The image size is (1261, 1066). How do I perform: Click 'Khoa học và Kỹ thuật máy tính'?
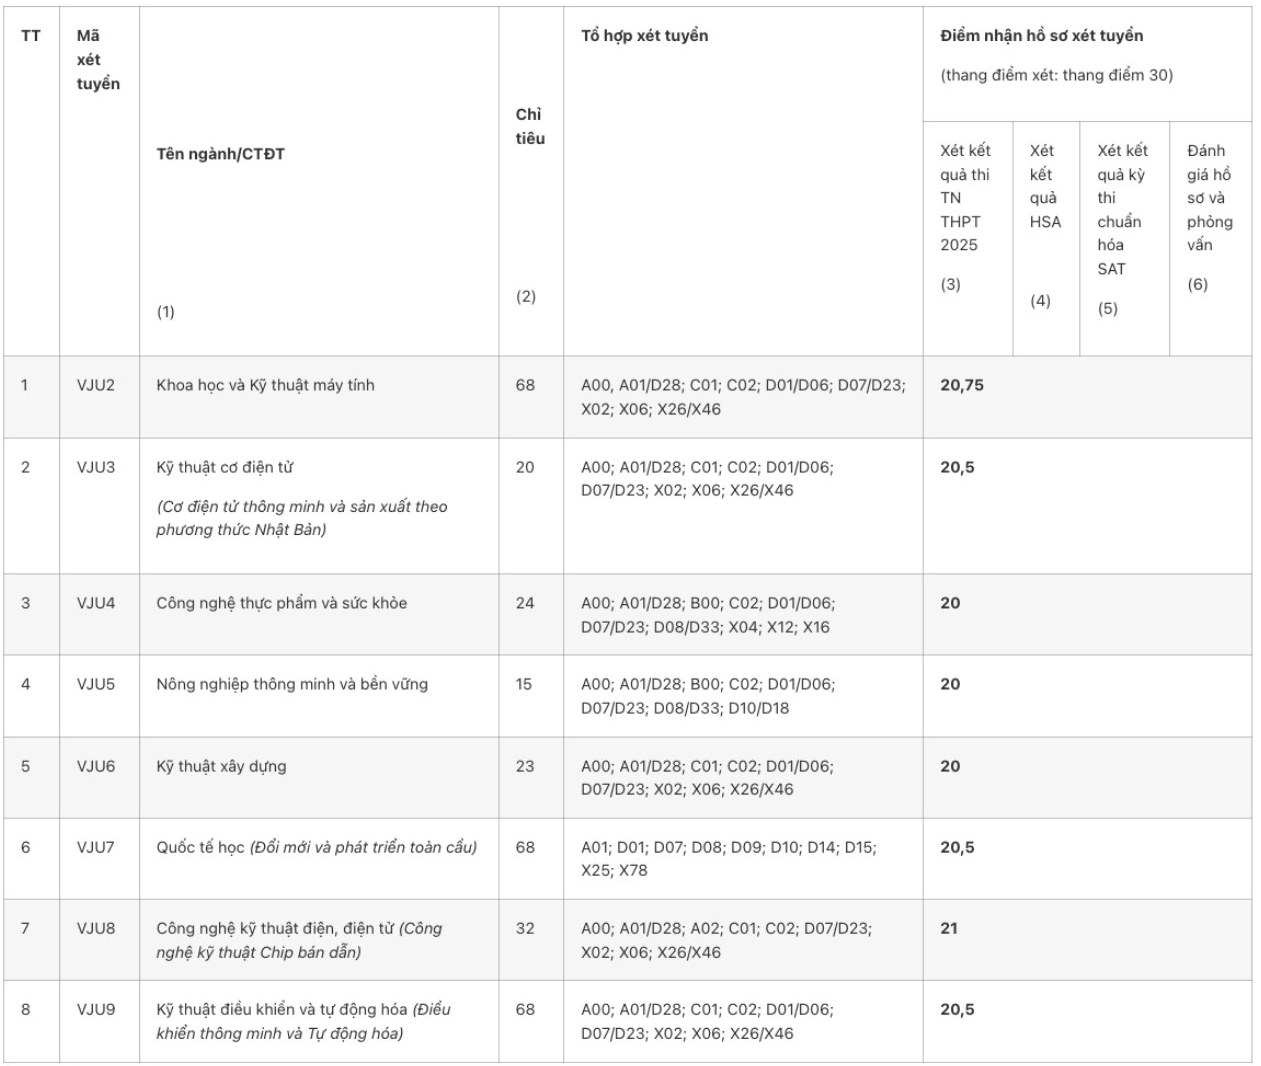pyautogui.click(x=265, y=385)
